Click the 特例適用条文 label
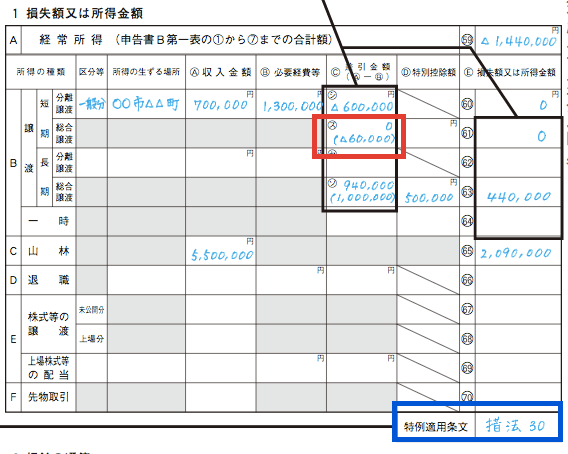Screen dimensions: 568x454 point(436,427)
